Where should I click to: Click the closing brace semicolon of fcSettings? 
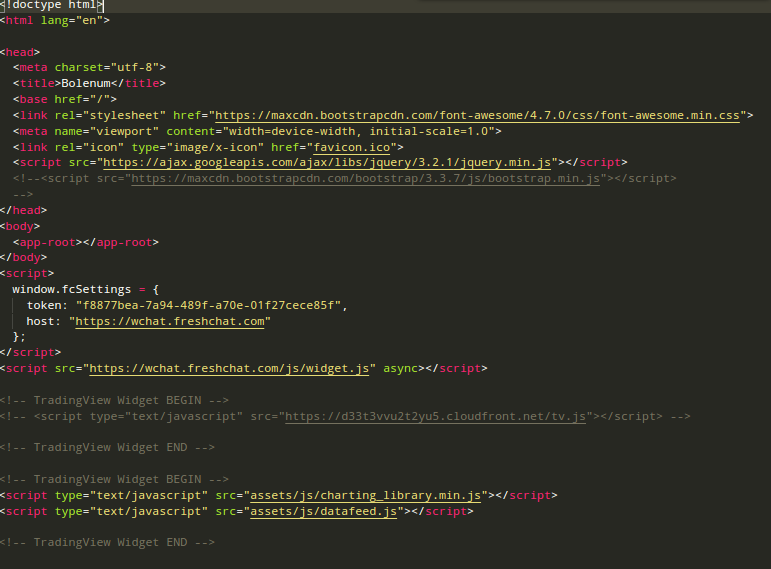[19, 337]
